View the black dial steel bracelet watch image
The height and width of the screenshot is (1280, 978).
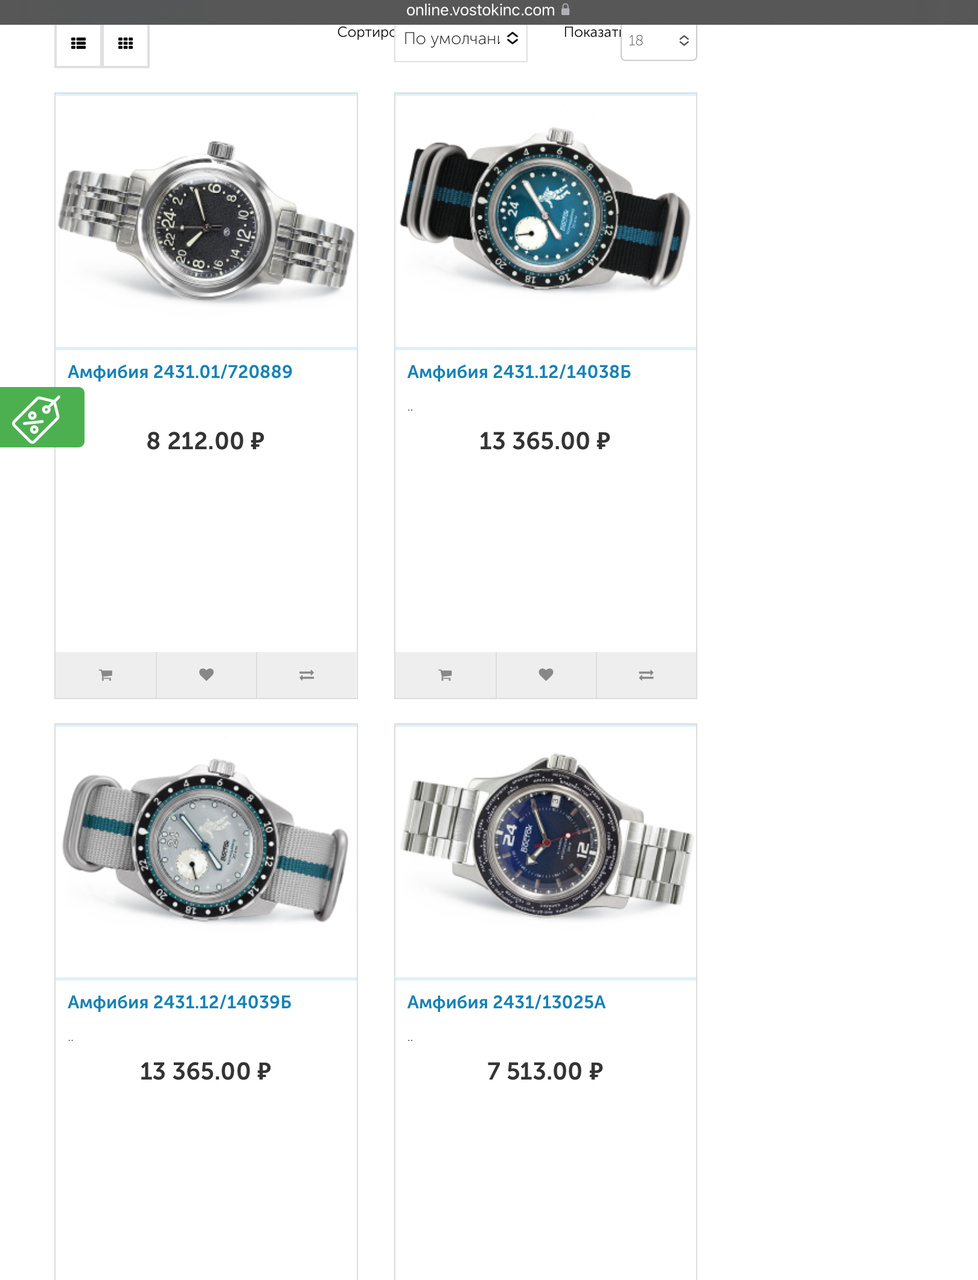click(206, 221)
